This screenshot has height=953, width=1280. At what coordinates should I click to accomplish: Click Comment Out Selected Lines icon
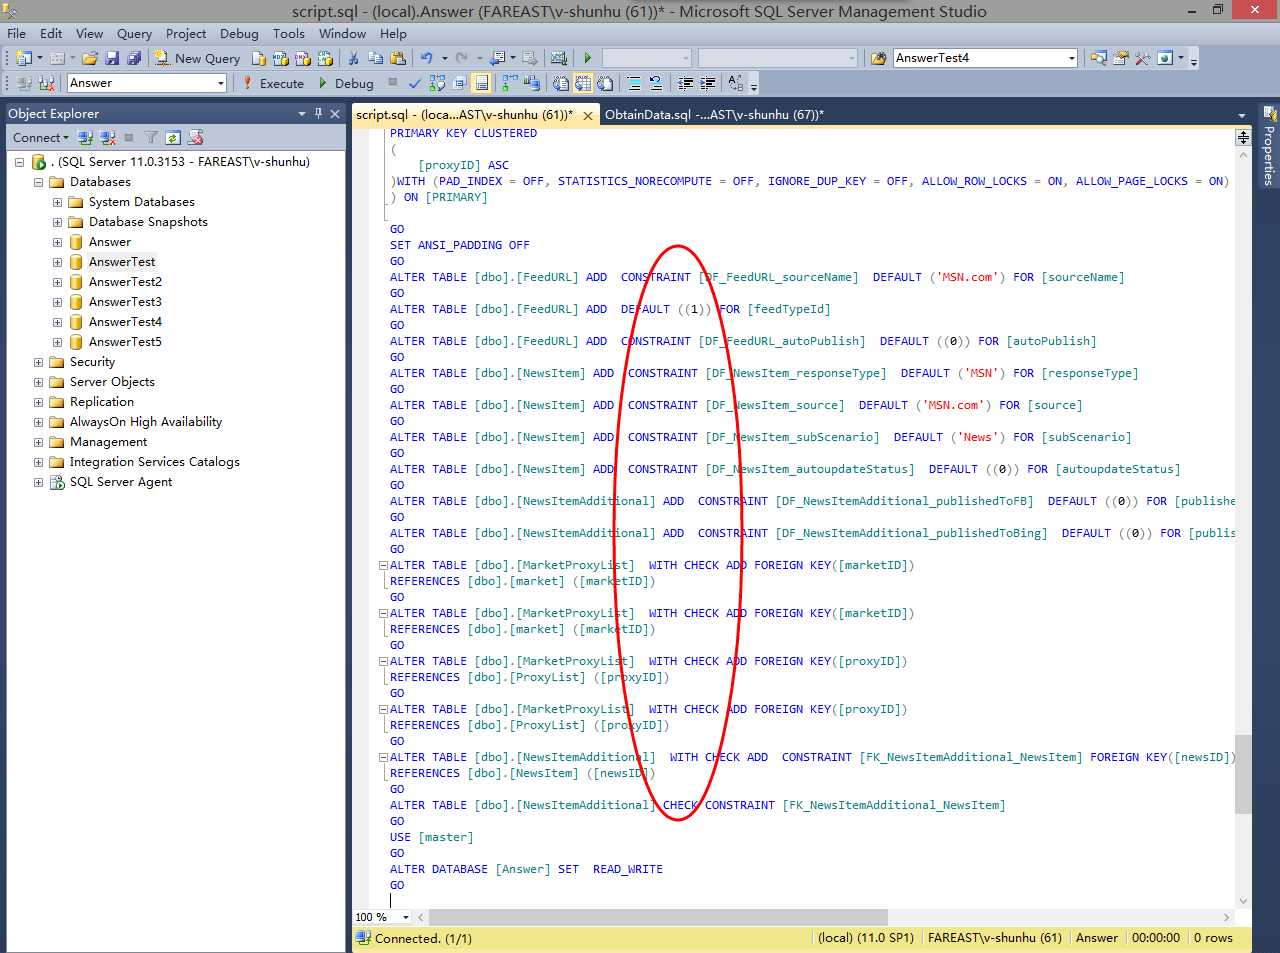pyautogui.click(x=634, y=83)
